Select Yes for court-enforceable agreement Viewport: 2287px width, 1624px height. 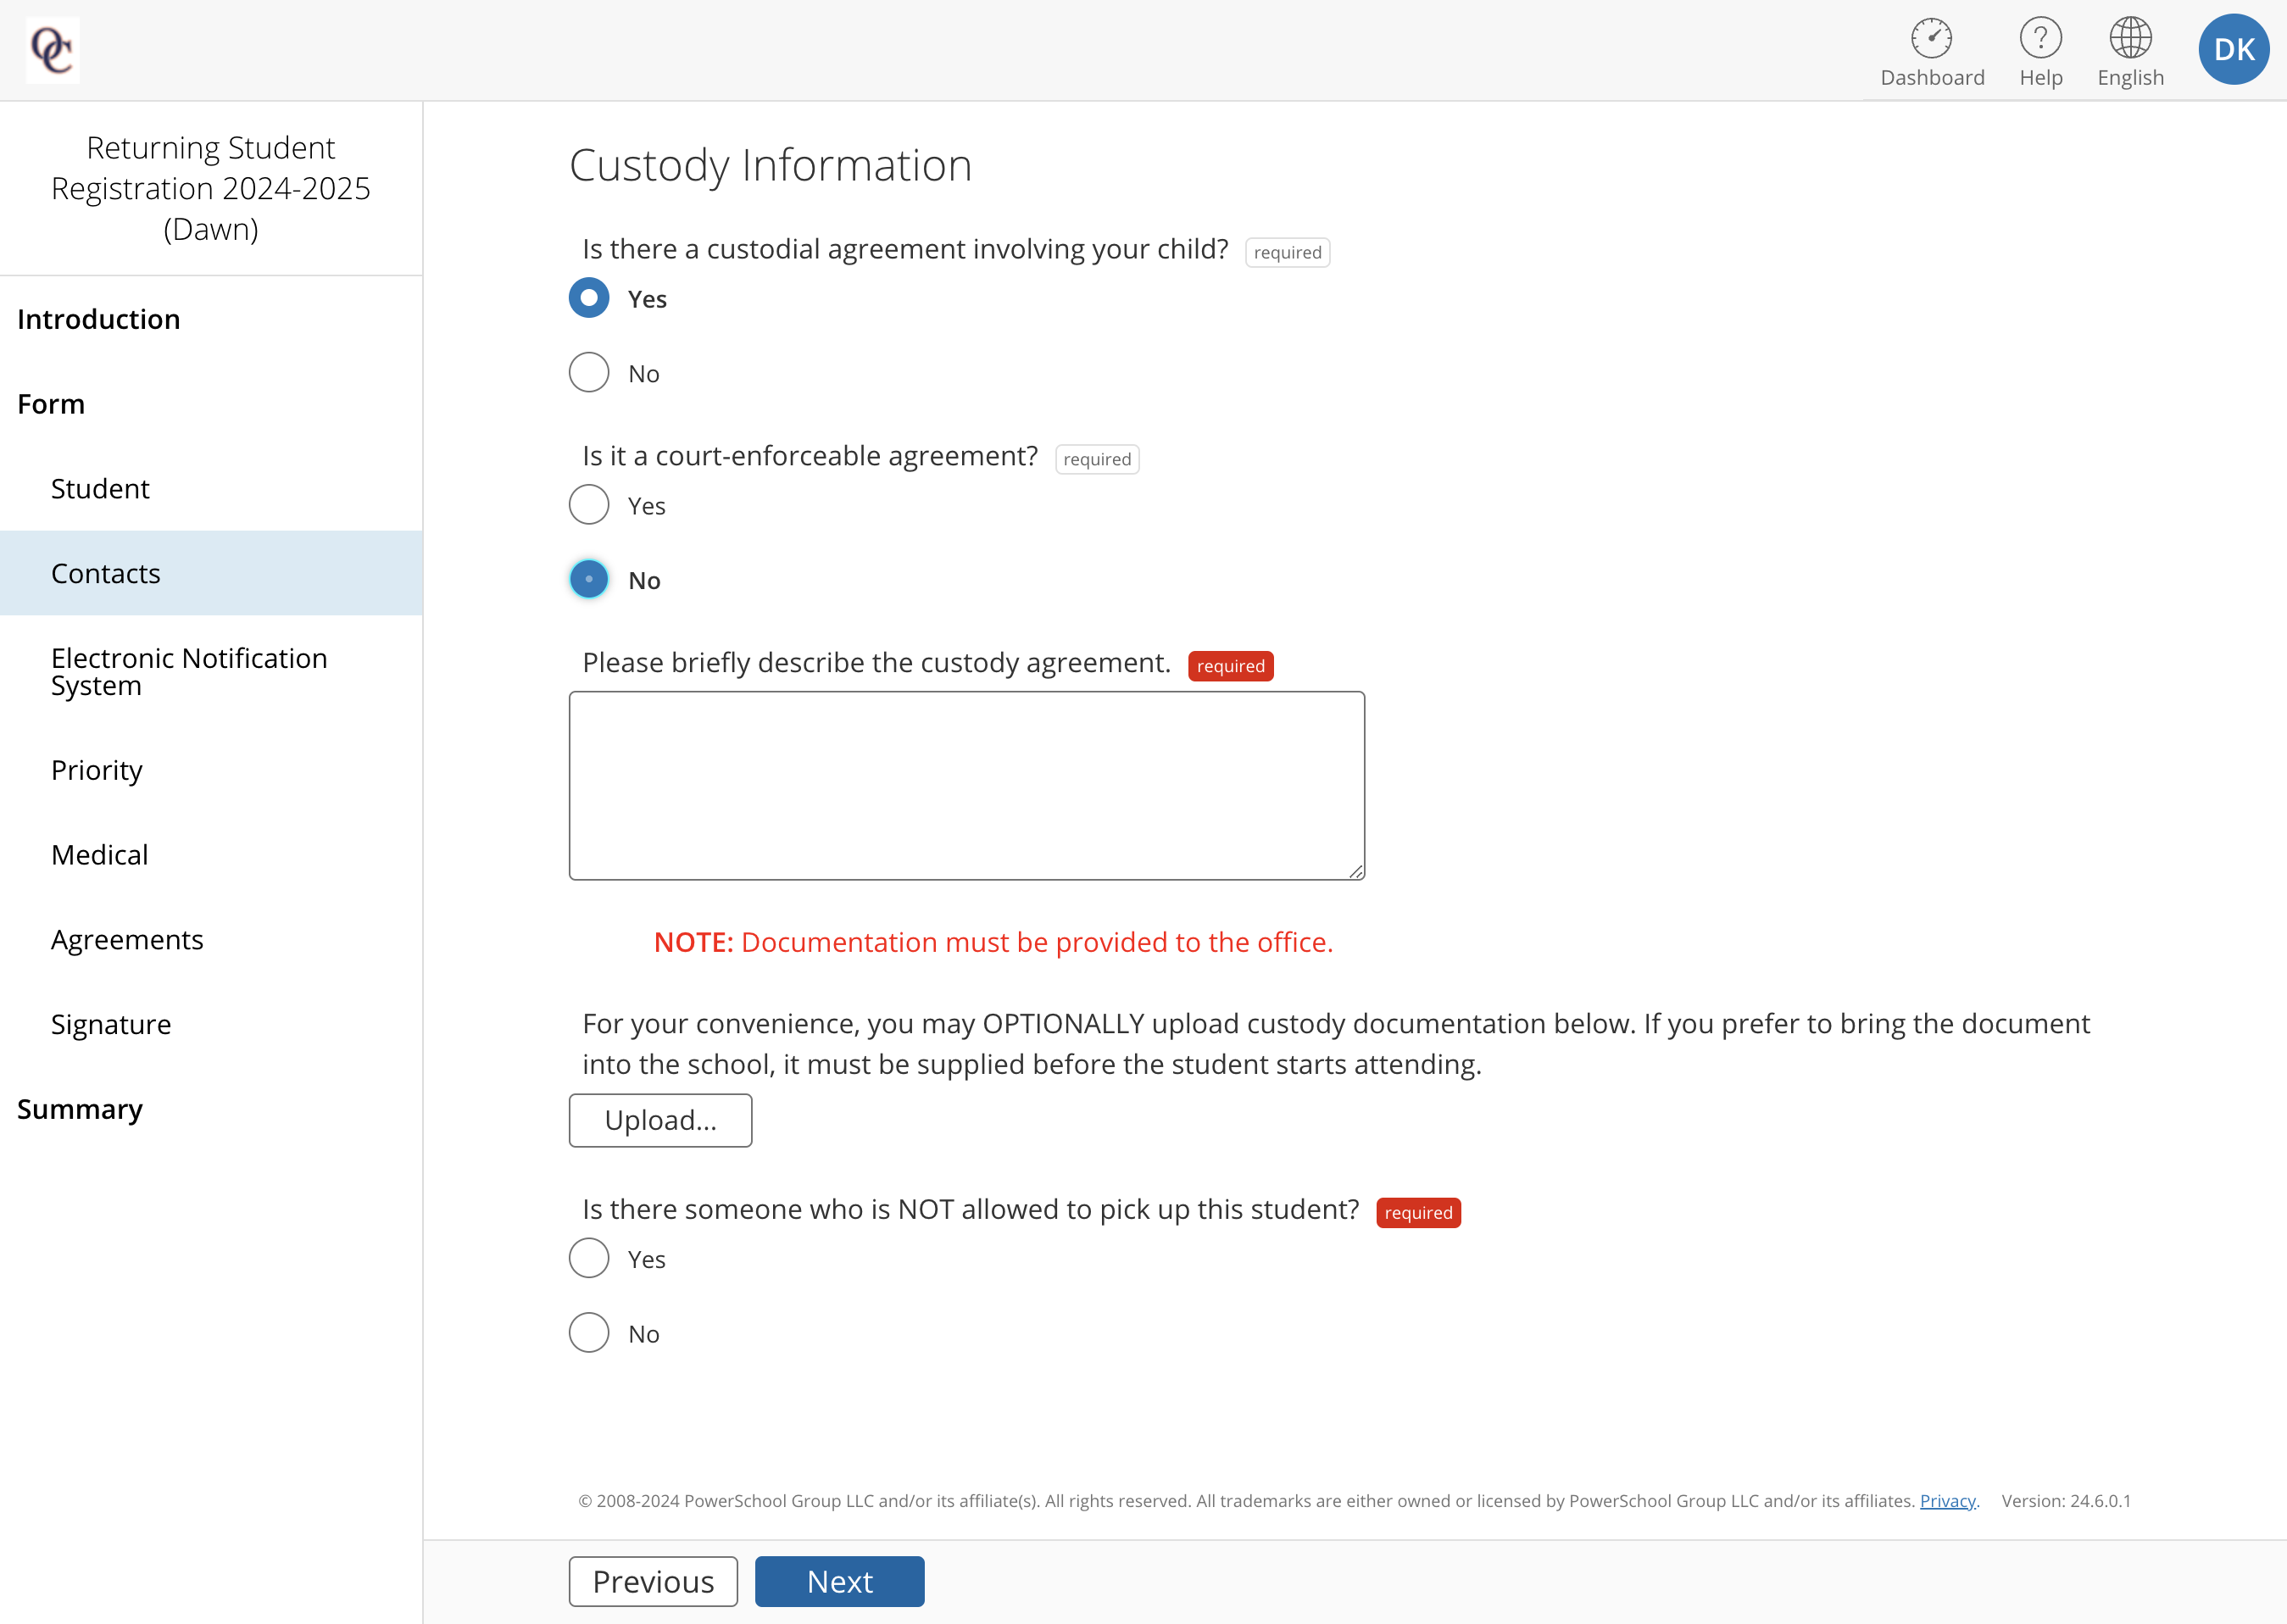coord(589,505)
